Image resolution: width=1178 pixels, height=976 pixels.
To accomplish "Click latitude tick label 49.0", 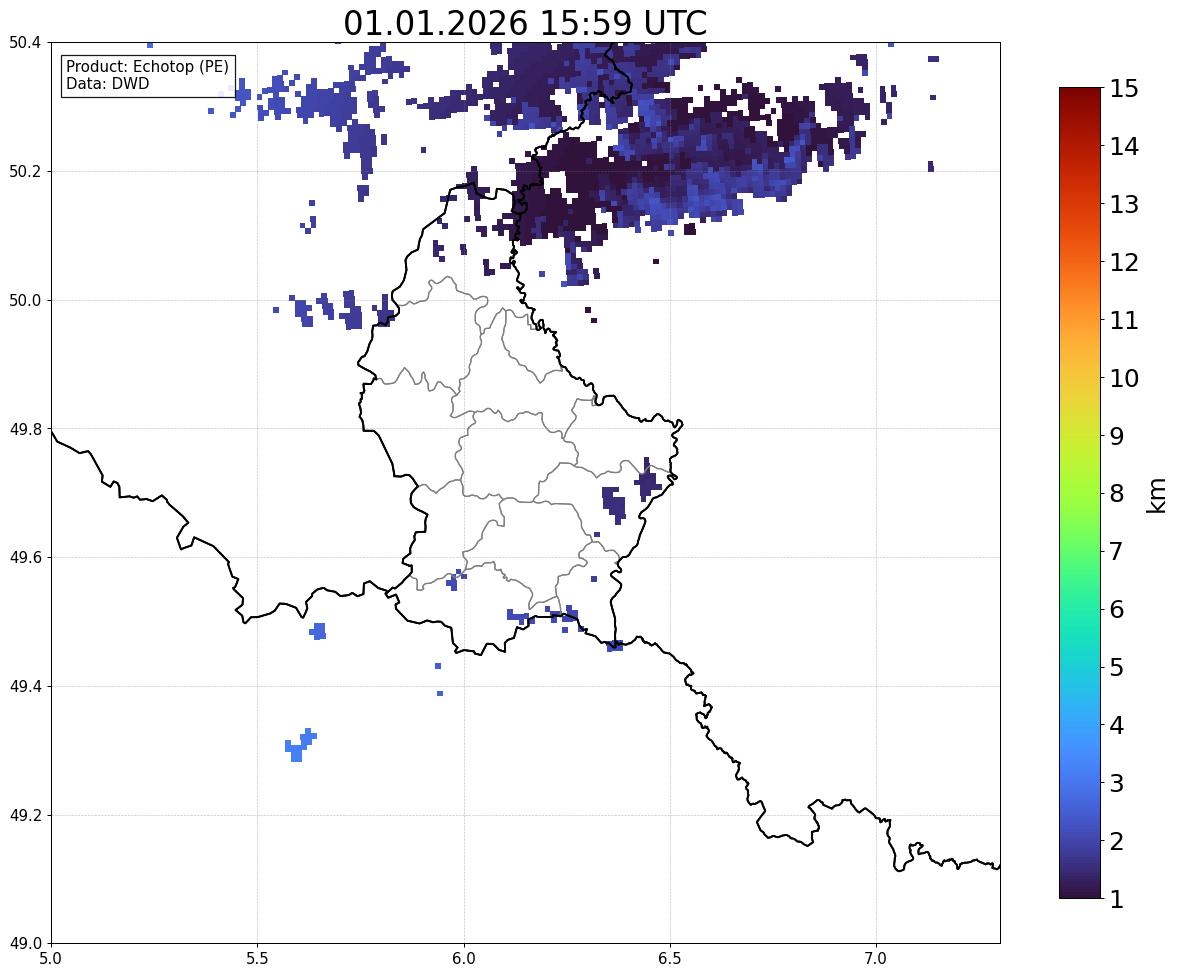I will pos(24,944).
